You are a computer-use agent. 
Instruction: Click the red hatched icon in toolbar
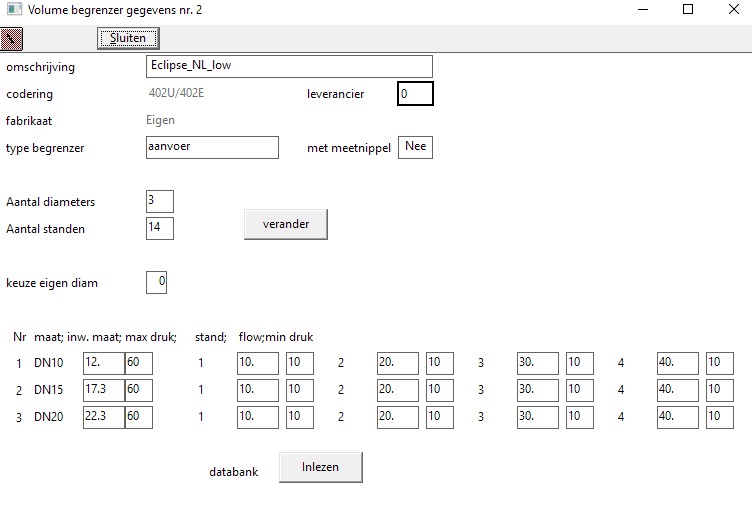point(12,39)
